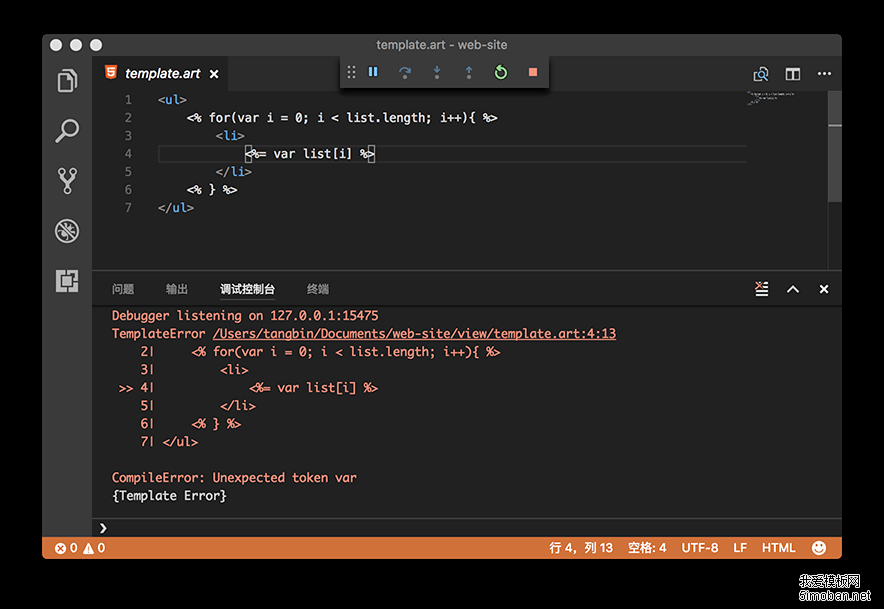Viewport: 884px width, 609px height.
Task: Switch to the 问题 tab
Action: click(123, 289)
